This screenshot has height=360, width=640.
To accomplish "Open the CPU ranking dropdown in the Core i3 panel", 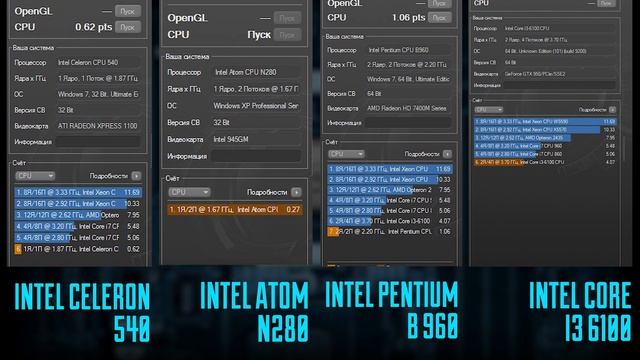I will point(488,109).
